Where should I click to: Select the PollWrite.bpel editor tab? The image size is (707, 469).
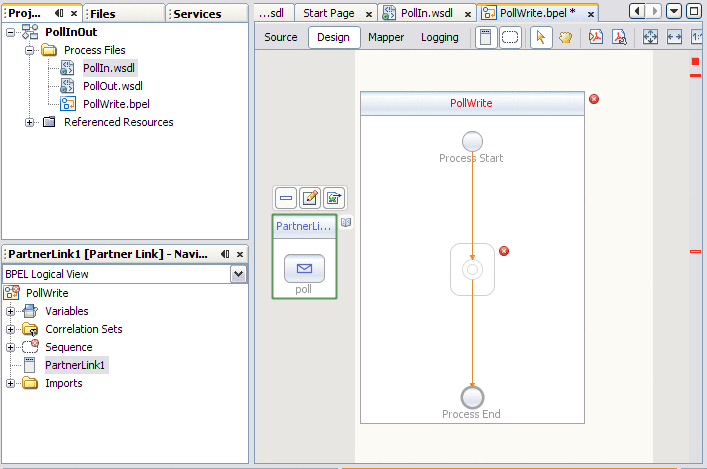pos(537,14)
